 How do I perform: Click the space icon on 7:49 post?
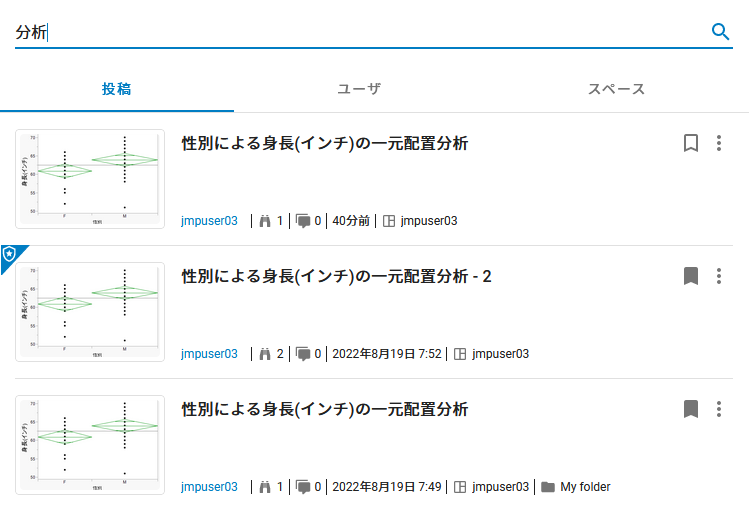(x=460, y=487)
